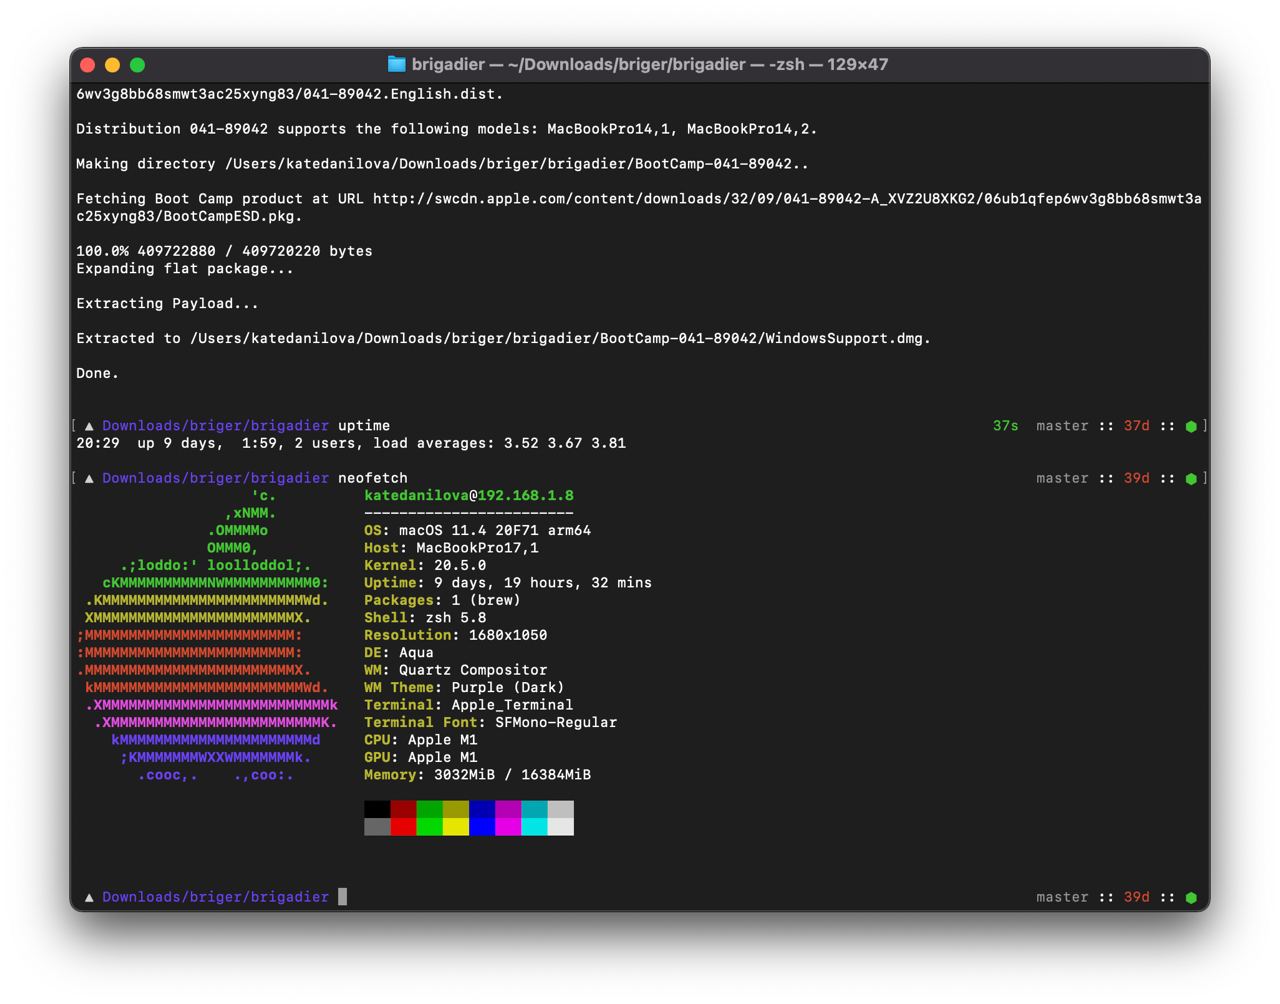Click the red '37d' git age text
The height and width of the screenshot is (1004, 1280).
[x=1137, y=426]
